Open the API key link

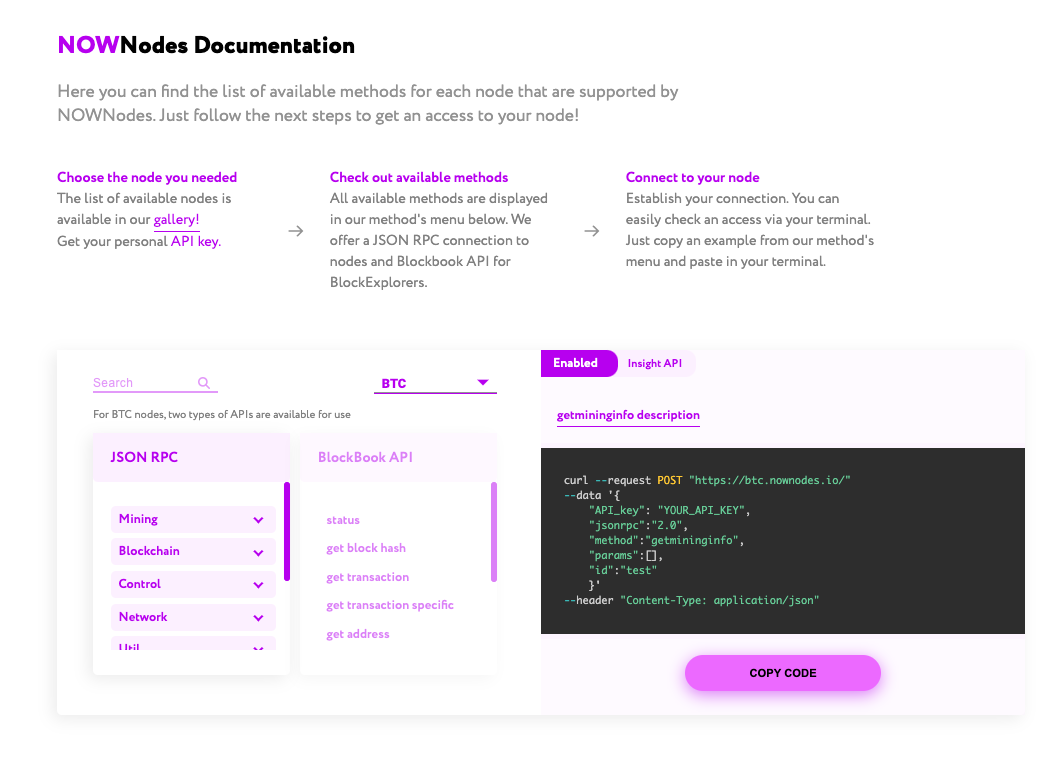[x=195, y=241]
